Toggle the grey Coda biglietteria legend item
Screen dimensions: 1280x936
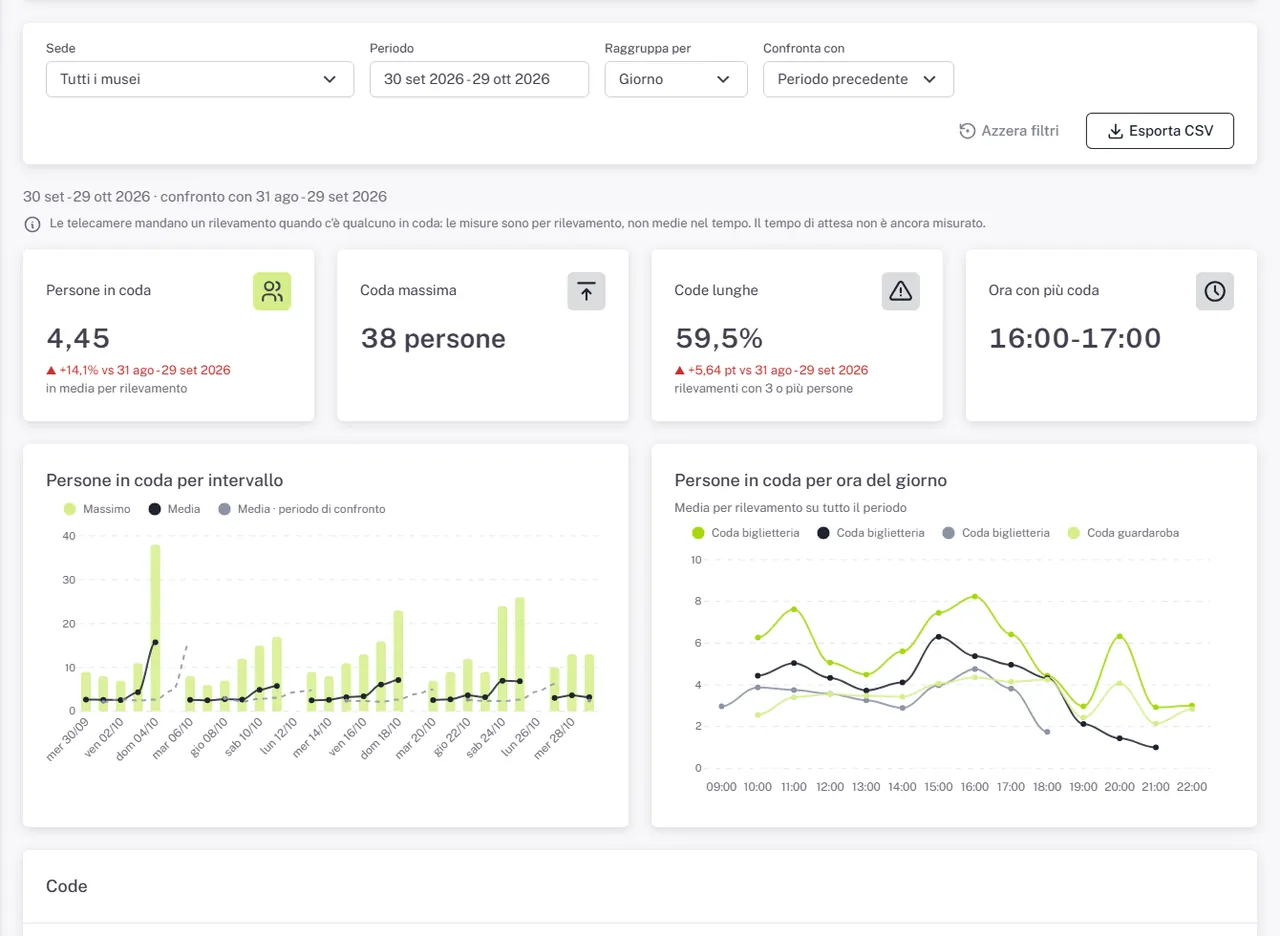tap(995, 533)
